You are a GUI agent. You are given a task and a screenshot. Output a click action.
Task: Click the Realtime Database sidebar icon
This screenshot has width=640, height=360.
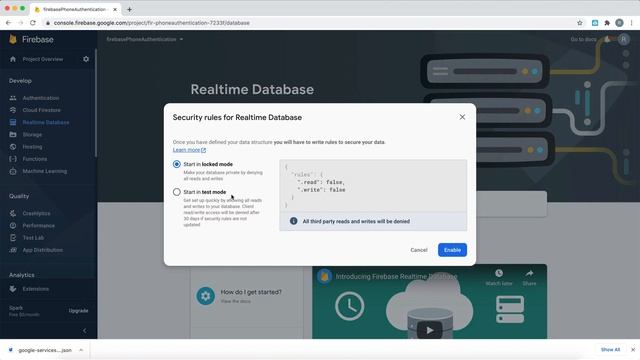[13, 122]
